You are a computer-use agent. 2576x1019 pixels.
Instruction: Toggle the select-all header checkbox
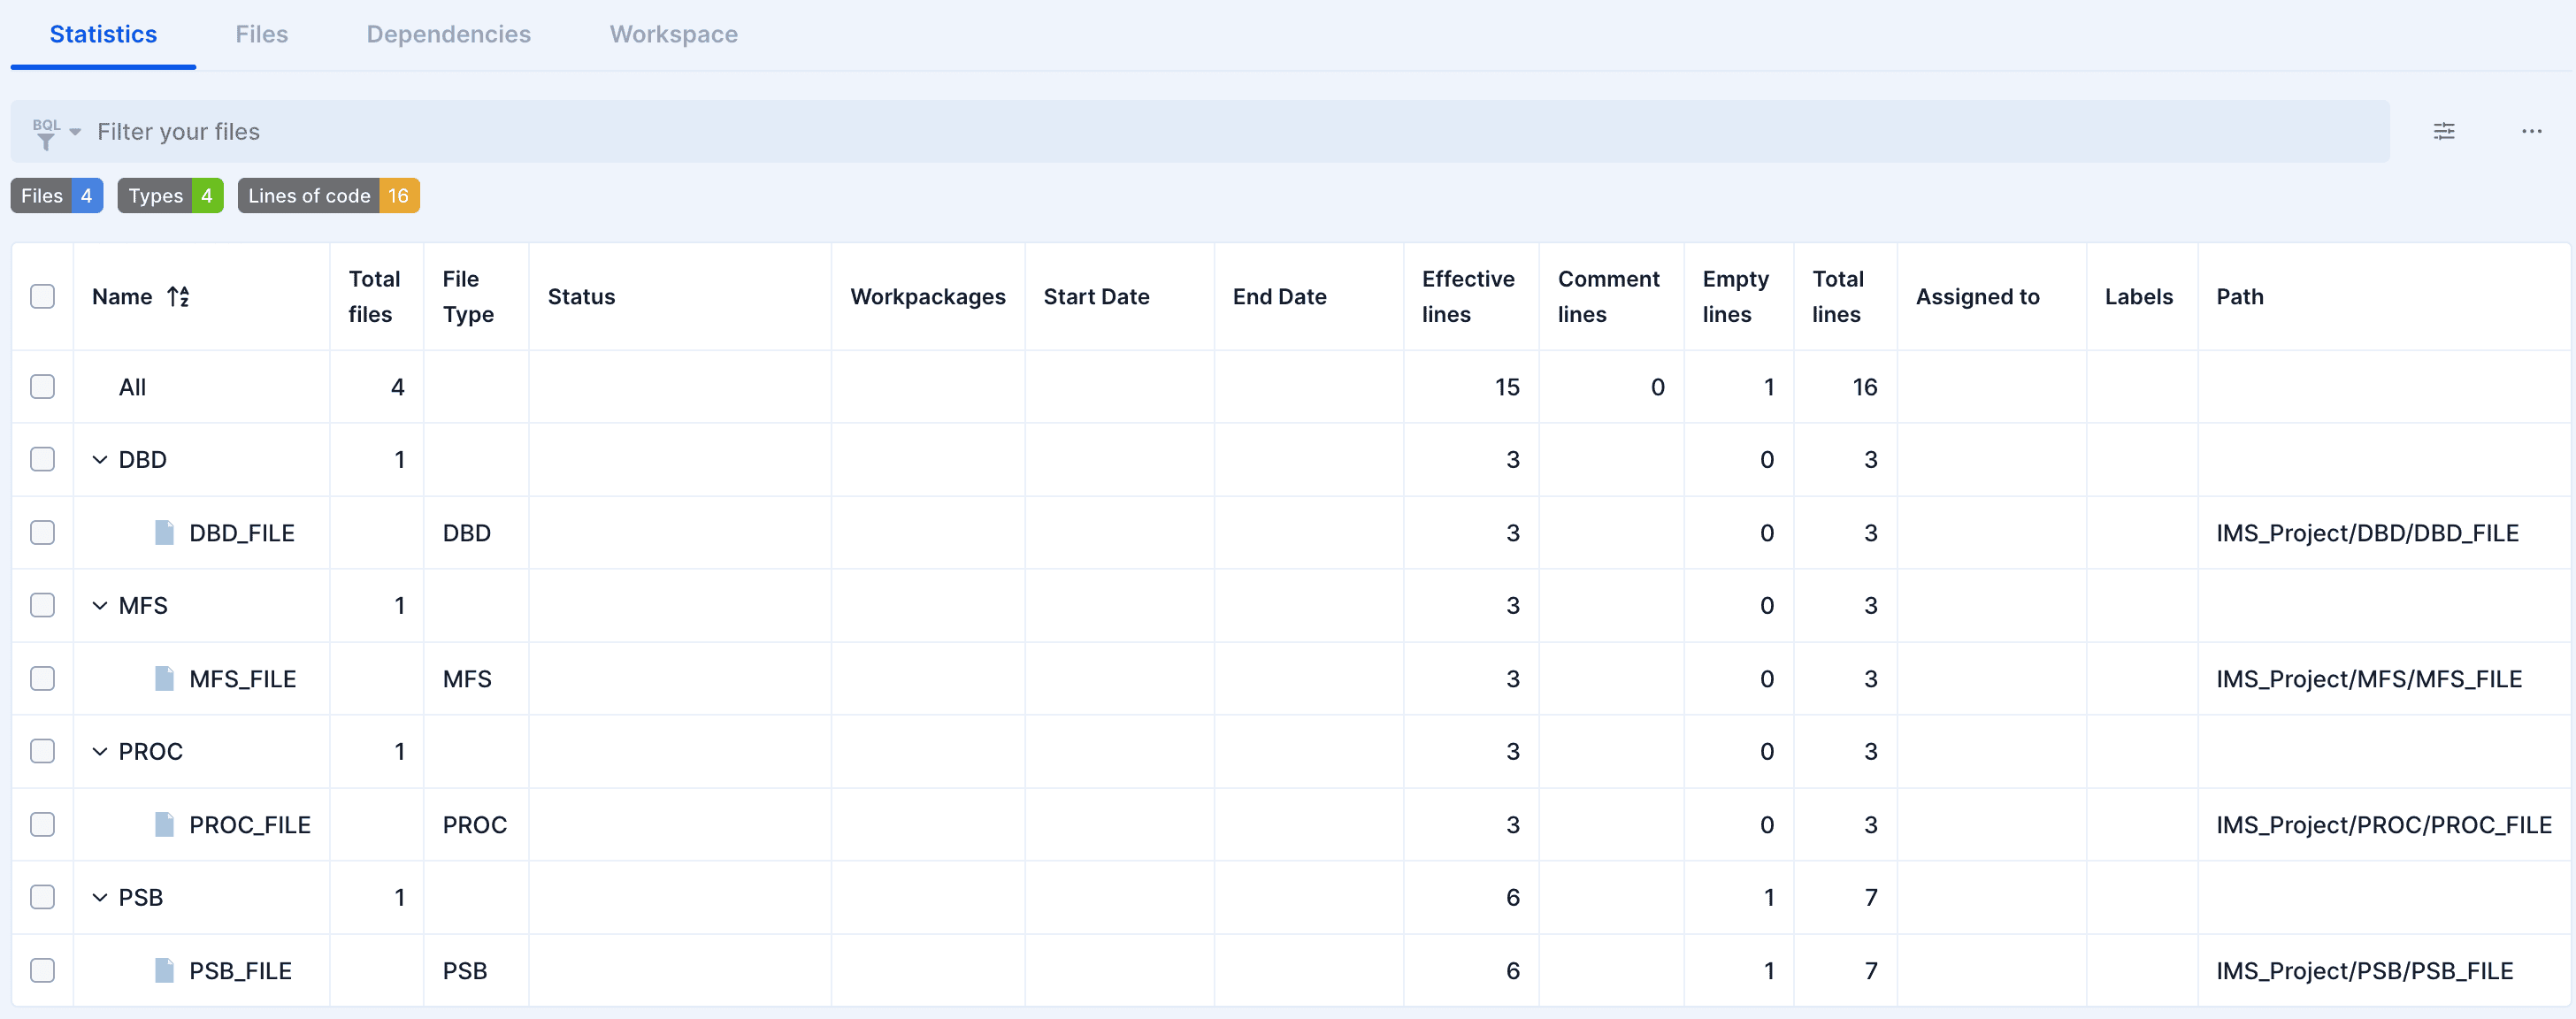[42, 297]
